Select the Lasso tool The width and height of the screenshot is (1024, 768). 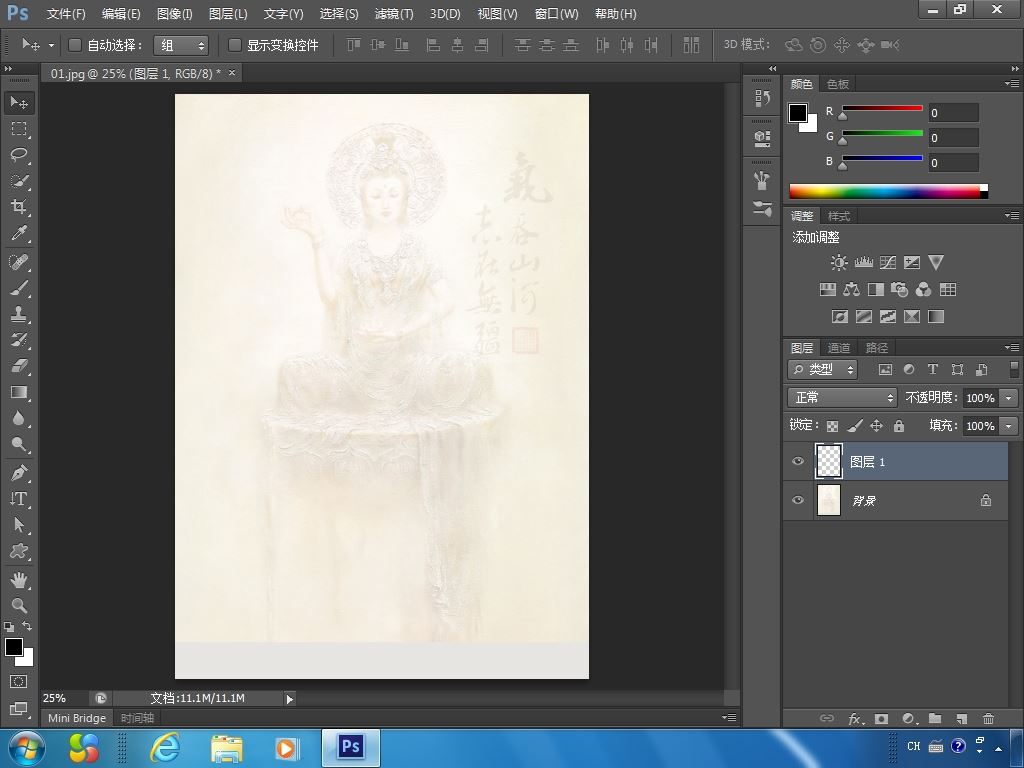(x=19, y=155)
